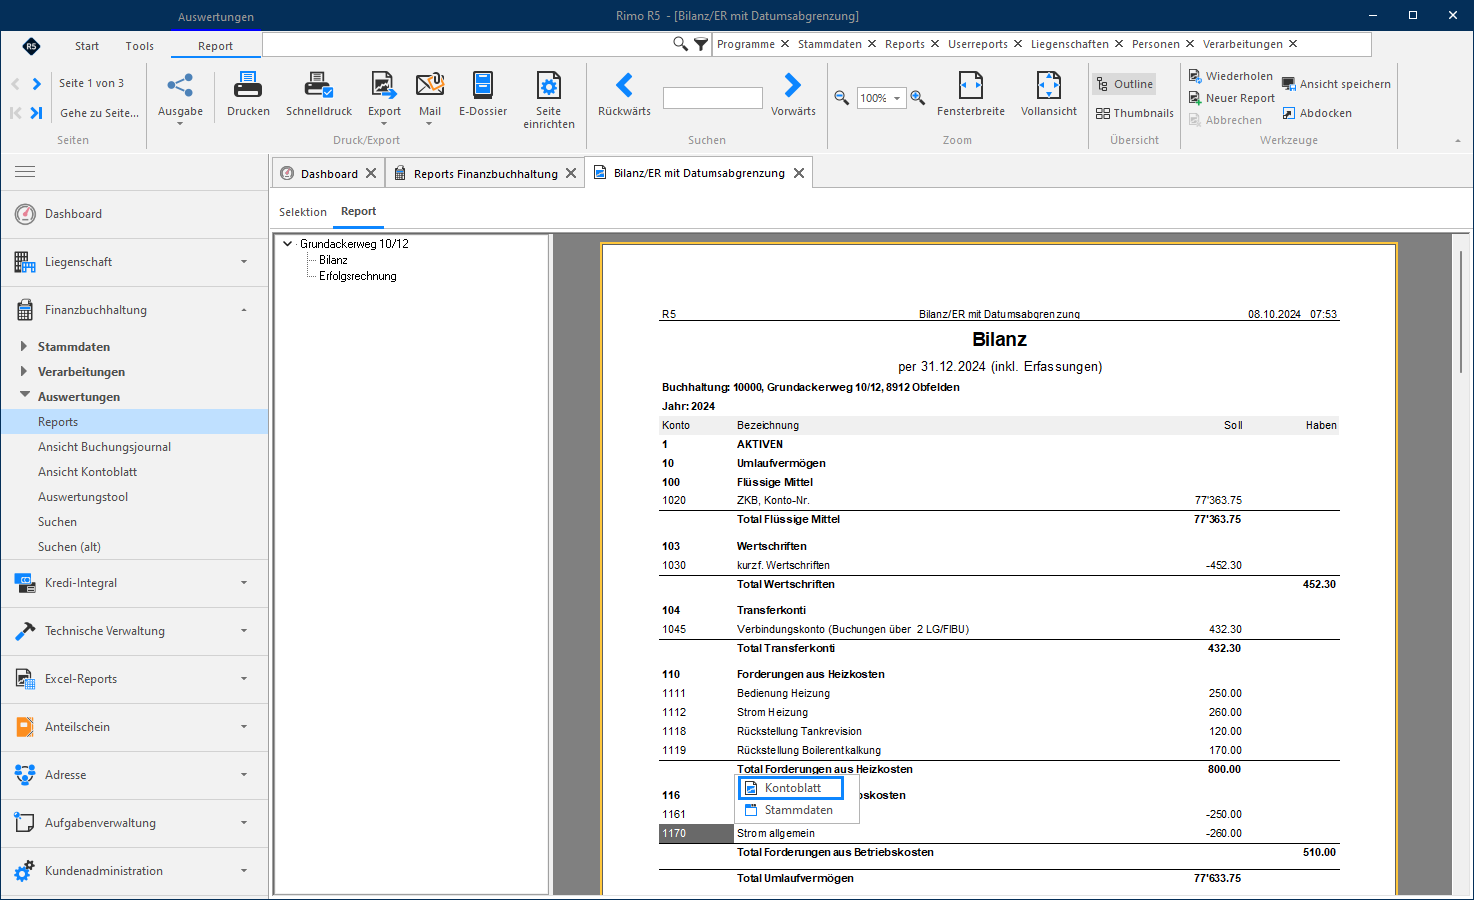
Task: Click the Ausgabe share icon
Action: (180, 86)
